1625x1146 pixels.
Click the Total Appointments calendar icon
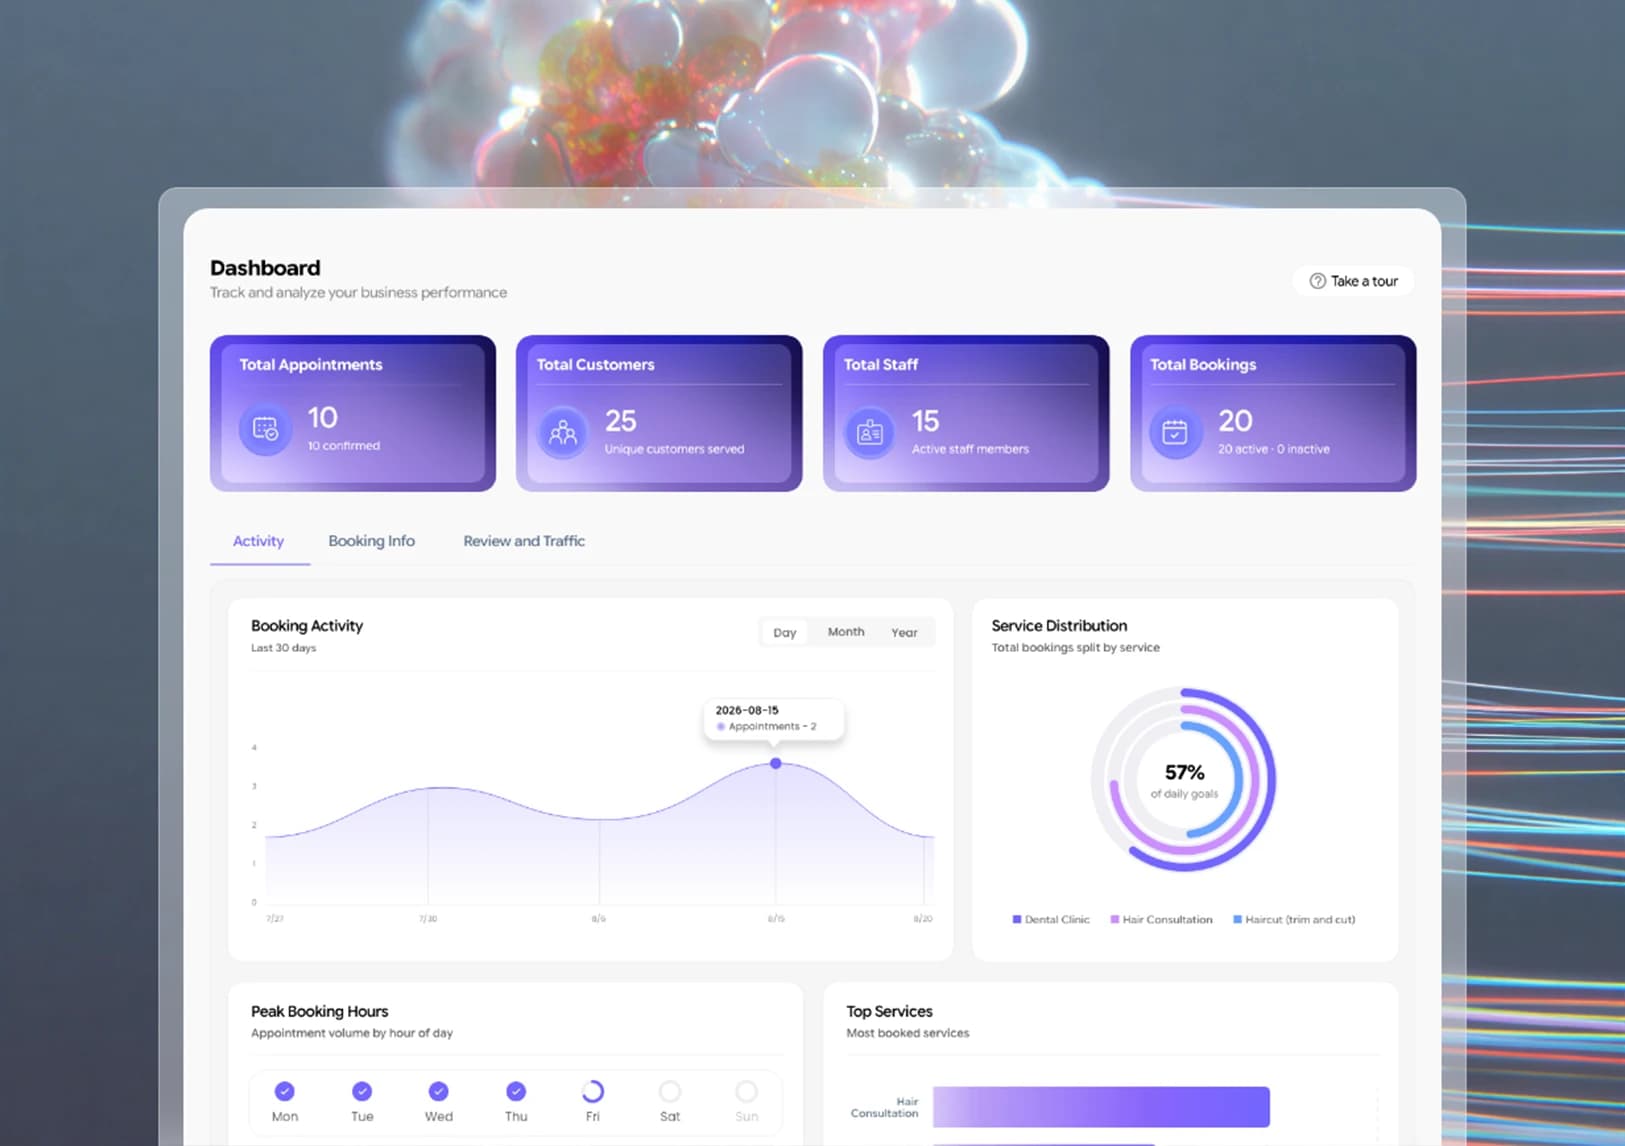(x=265, y=429)
